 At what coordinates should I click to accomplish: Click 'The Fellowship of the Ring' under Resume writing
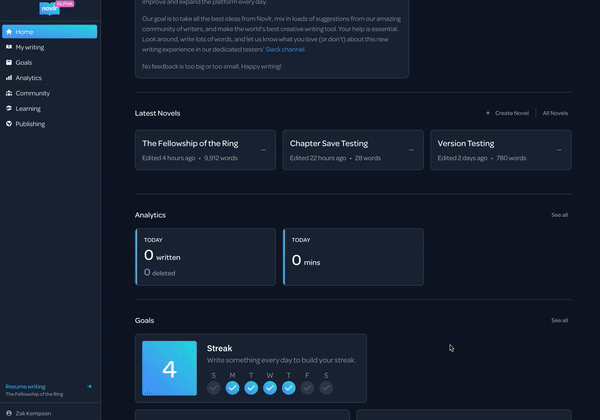(x=34, y=394)
